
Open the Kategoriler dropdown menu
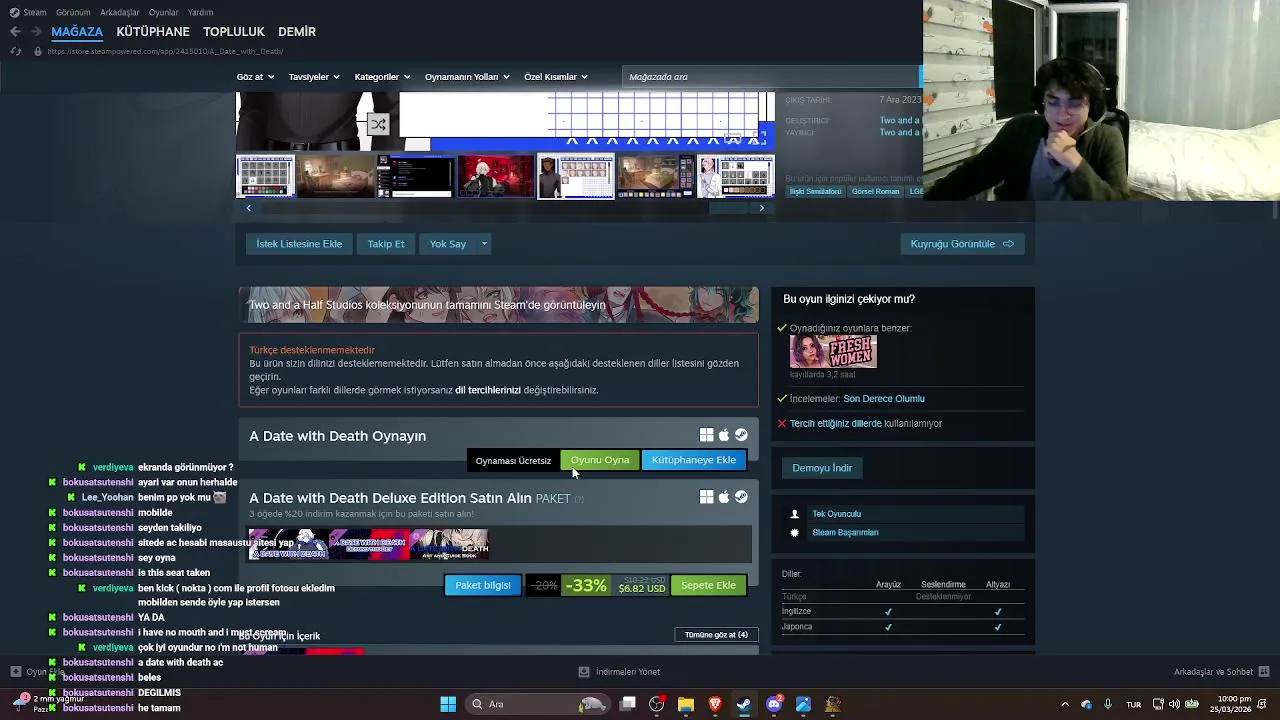click(x=382, y=77)
